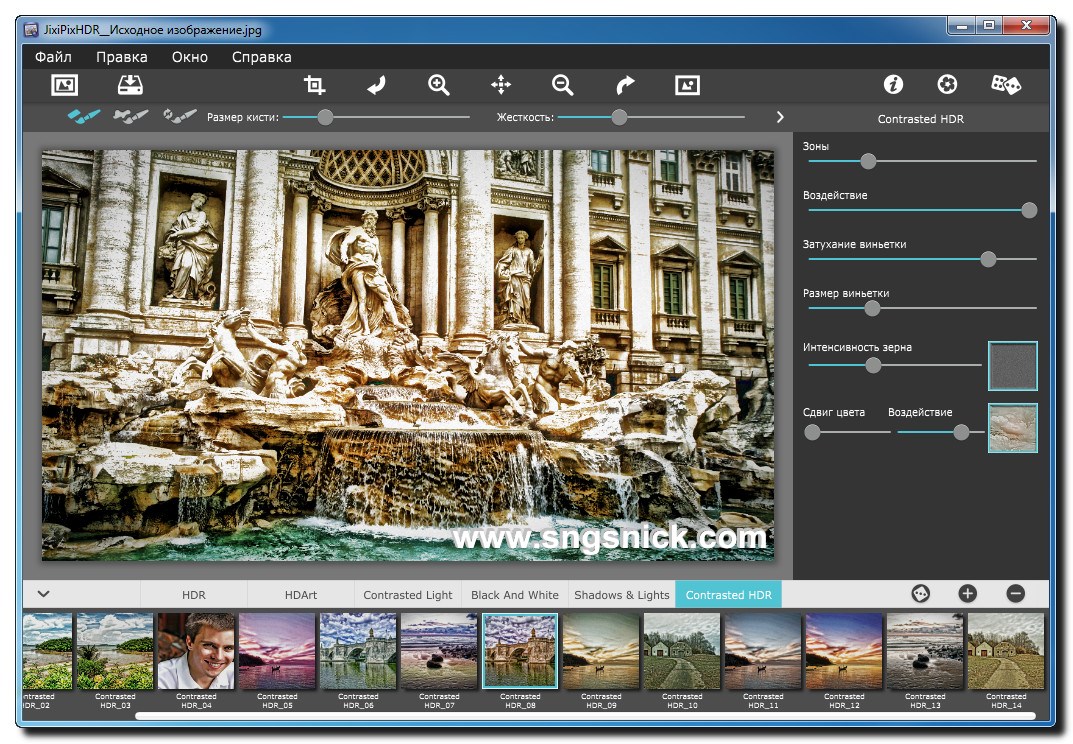Select the Contrasted HDR_14 preset thumbnail
1073x744 pixels.
[1006, 652]
